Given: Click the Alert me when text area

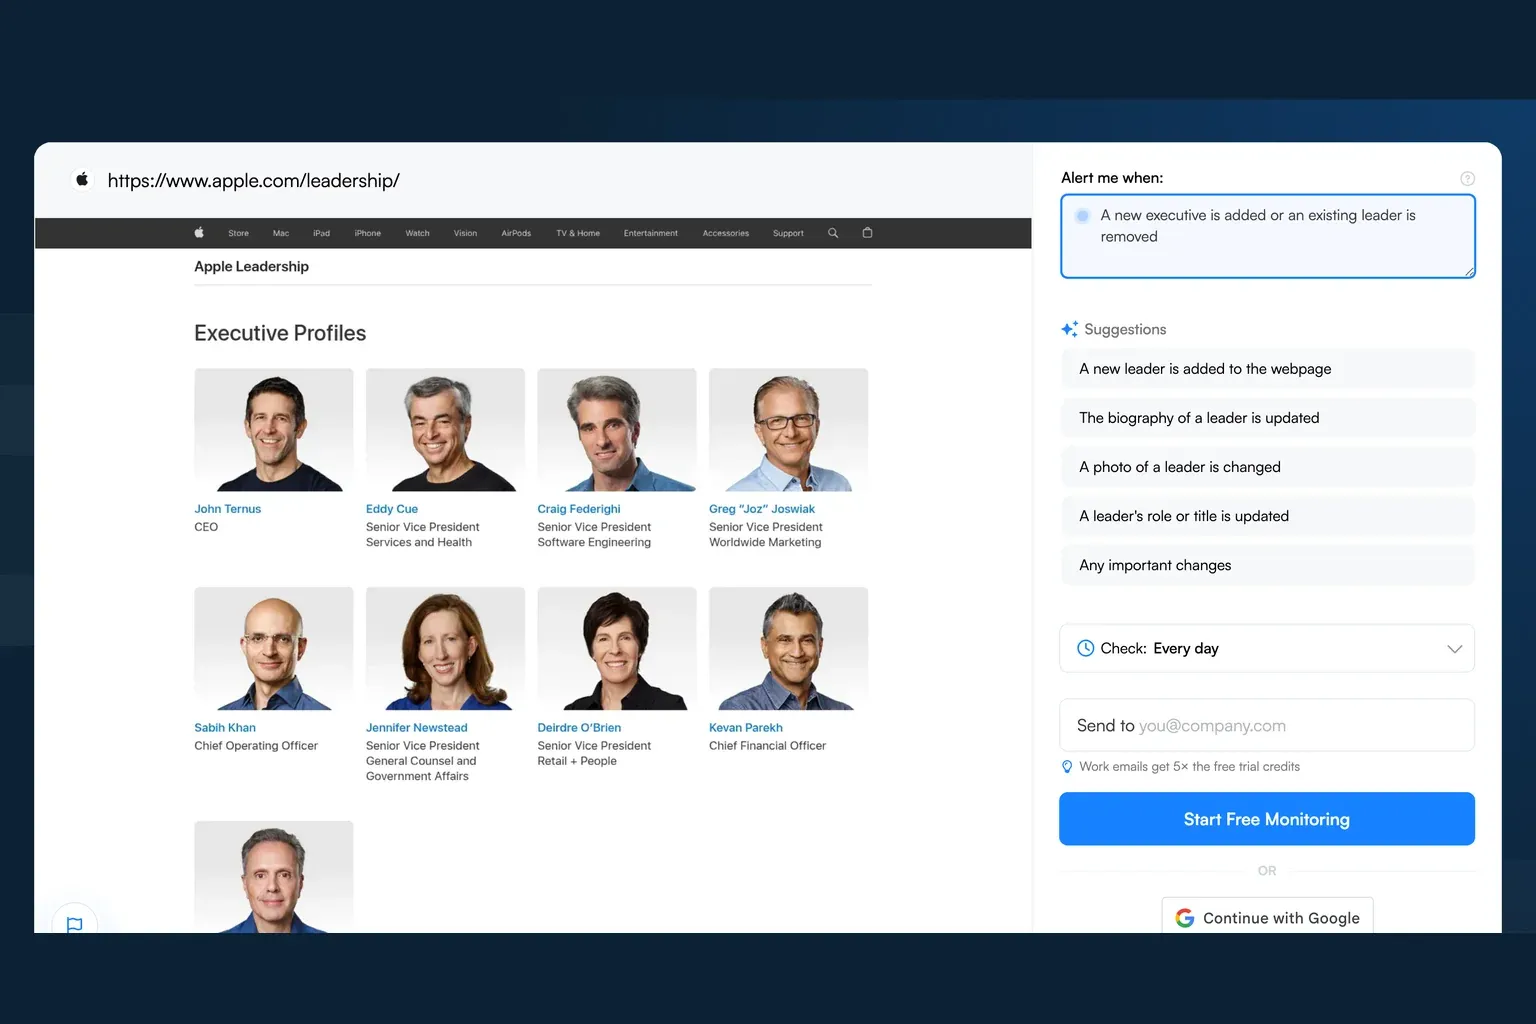Looking at the screenshot, I should [x=1268, y=236].
